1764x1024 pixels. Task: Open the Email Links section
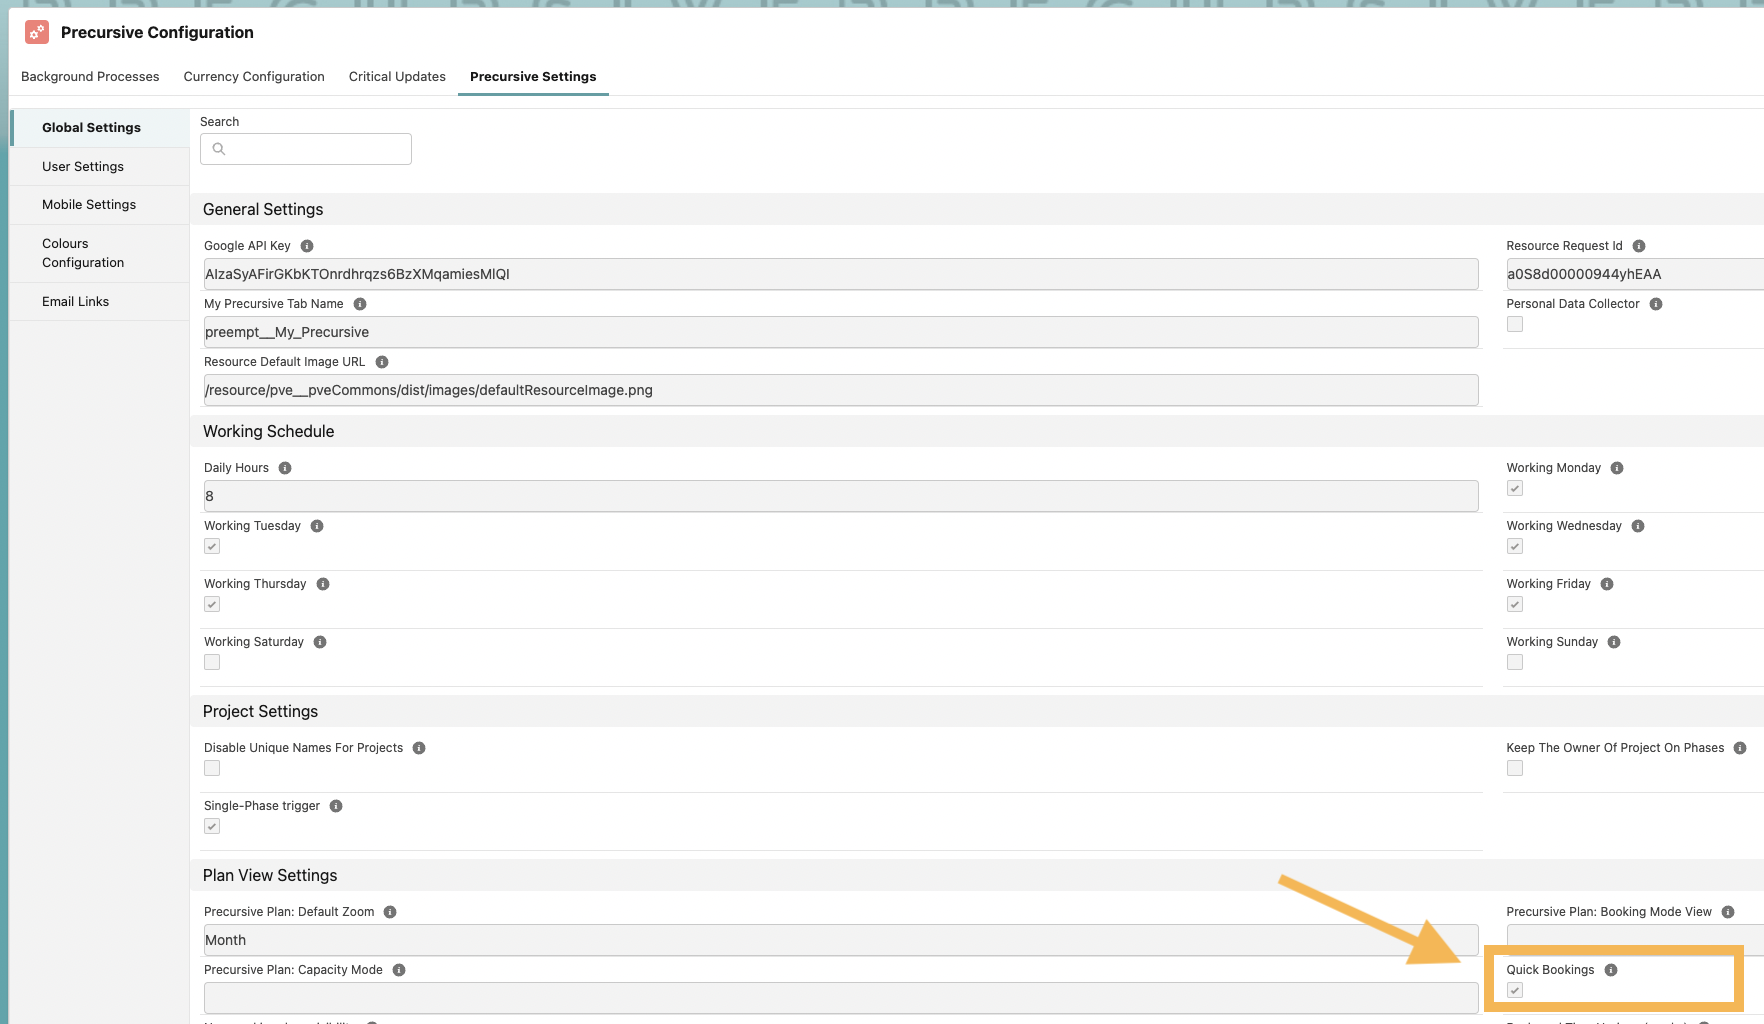pyautogui.click(x=75, y=301)
